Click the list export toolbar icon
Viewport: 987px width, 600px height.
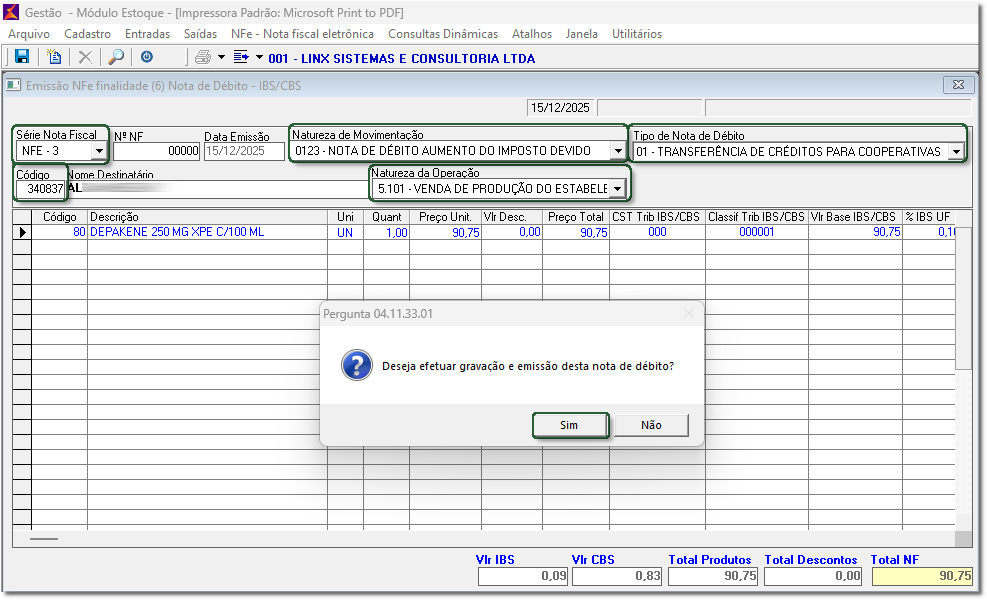coord(241,57)
